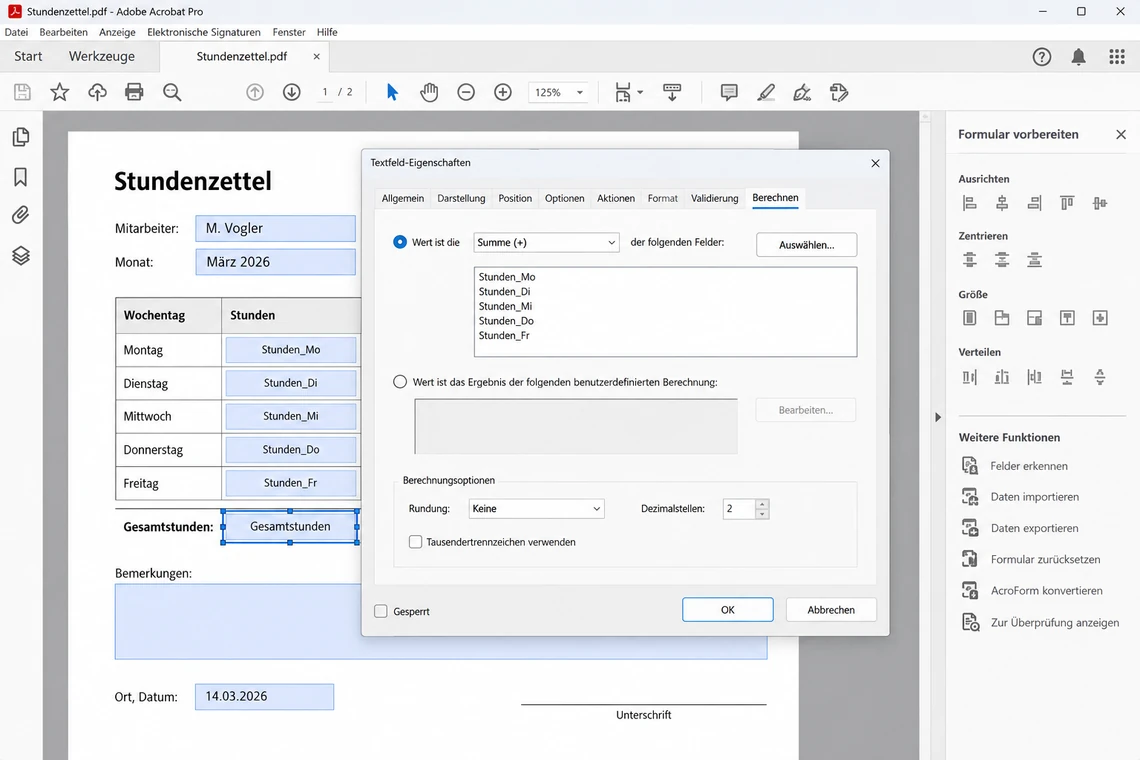Open the attachments paperclip icon

click(21, 215)
